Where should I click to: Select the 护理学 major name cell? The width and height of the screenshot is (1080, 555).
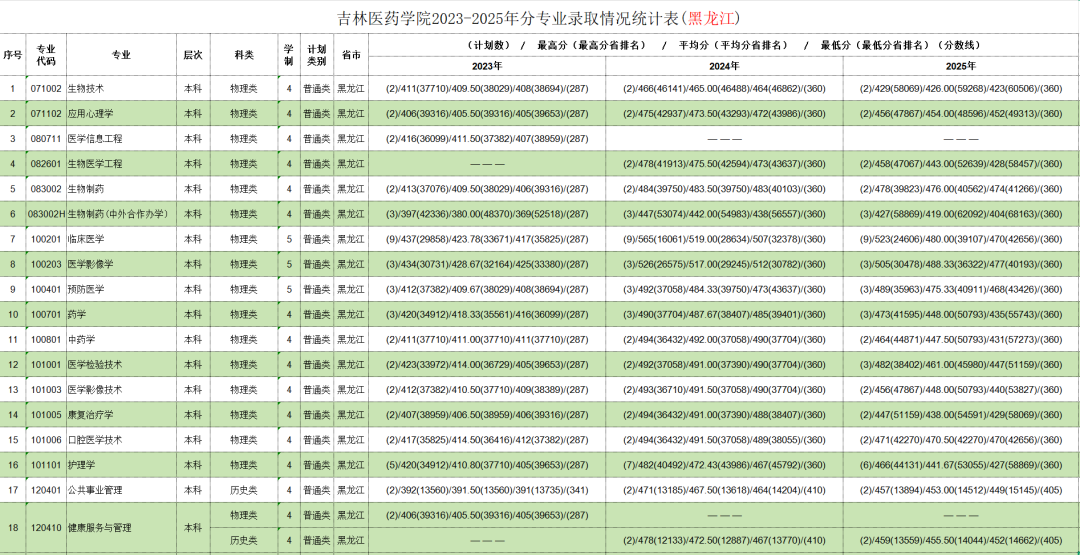(x=121, y=465)
